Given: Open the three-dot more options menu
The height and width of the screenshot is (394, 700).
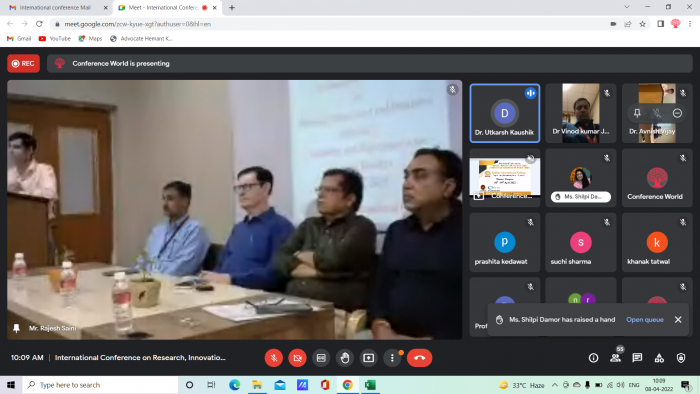Looking at the screenshot, I should point(392,358).
